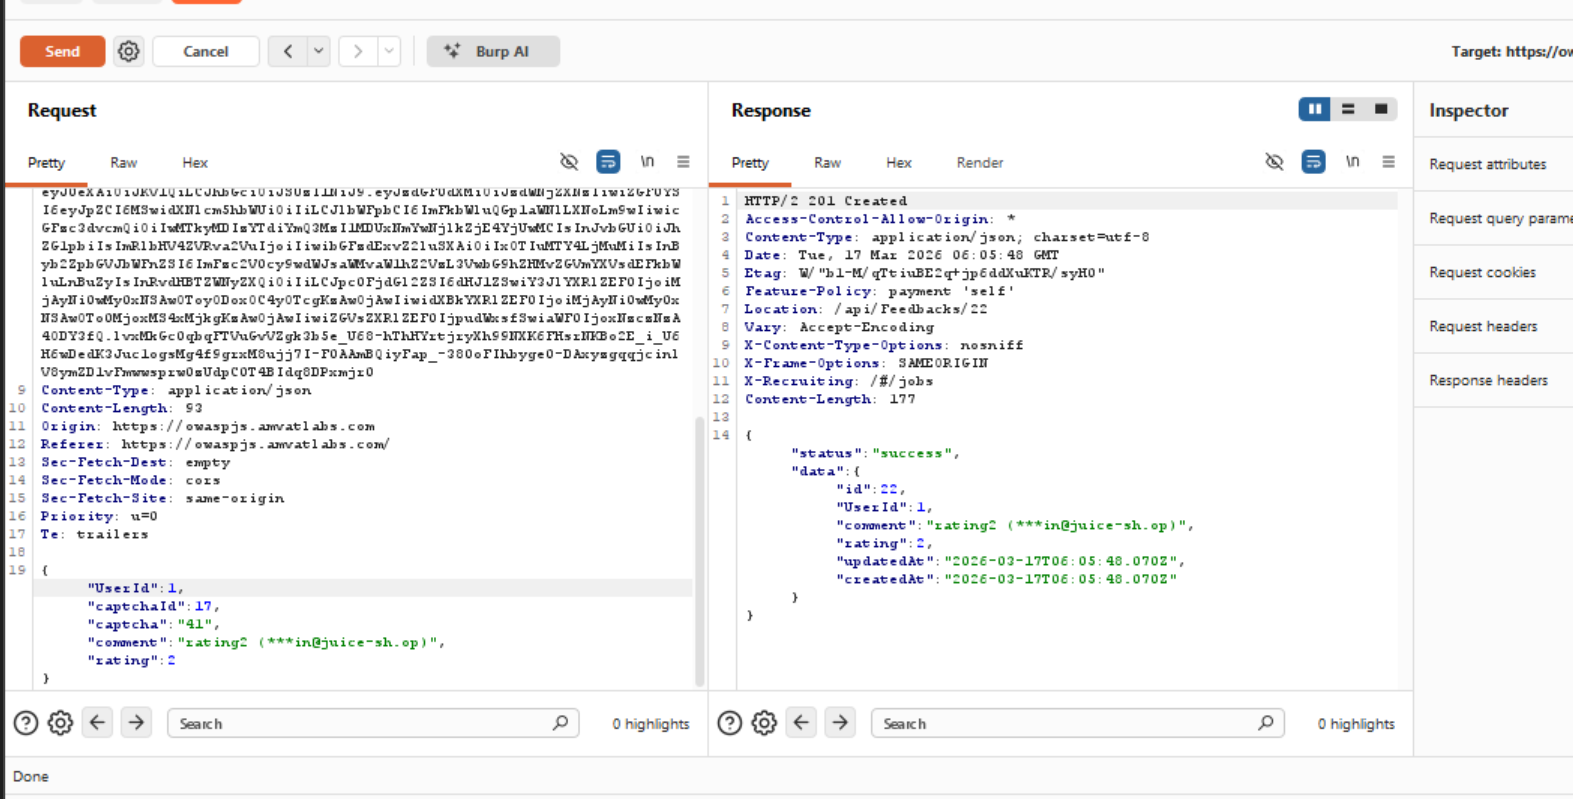Open request settings gear beside Send
This screenshot has height=799, width=1573.
pyautogui.click(x=129, y=51)
